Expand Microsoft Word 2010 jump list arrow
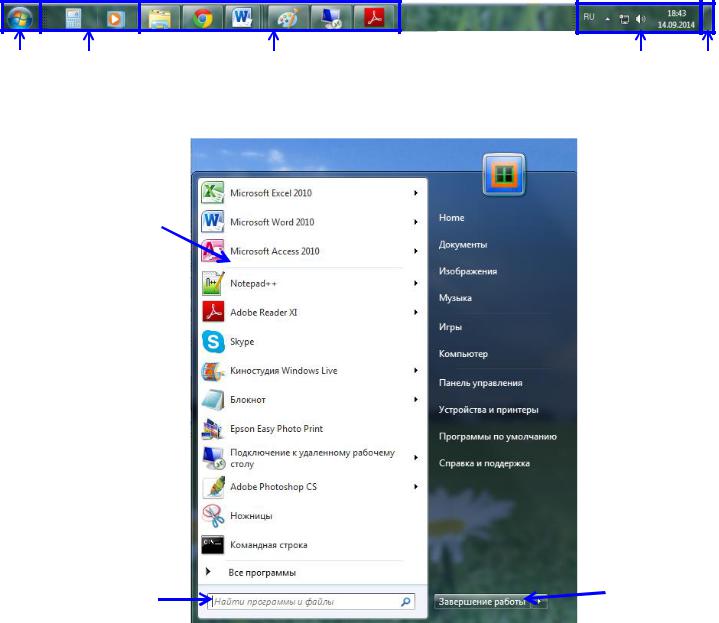This screenshot has width=719, height=623. (x=415, y=222)
